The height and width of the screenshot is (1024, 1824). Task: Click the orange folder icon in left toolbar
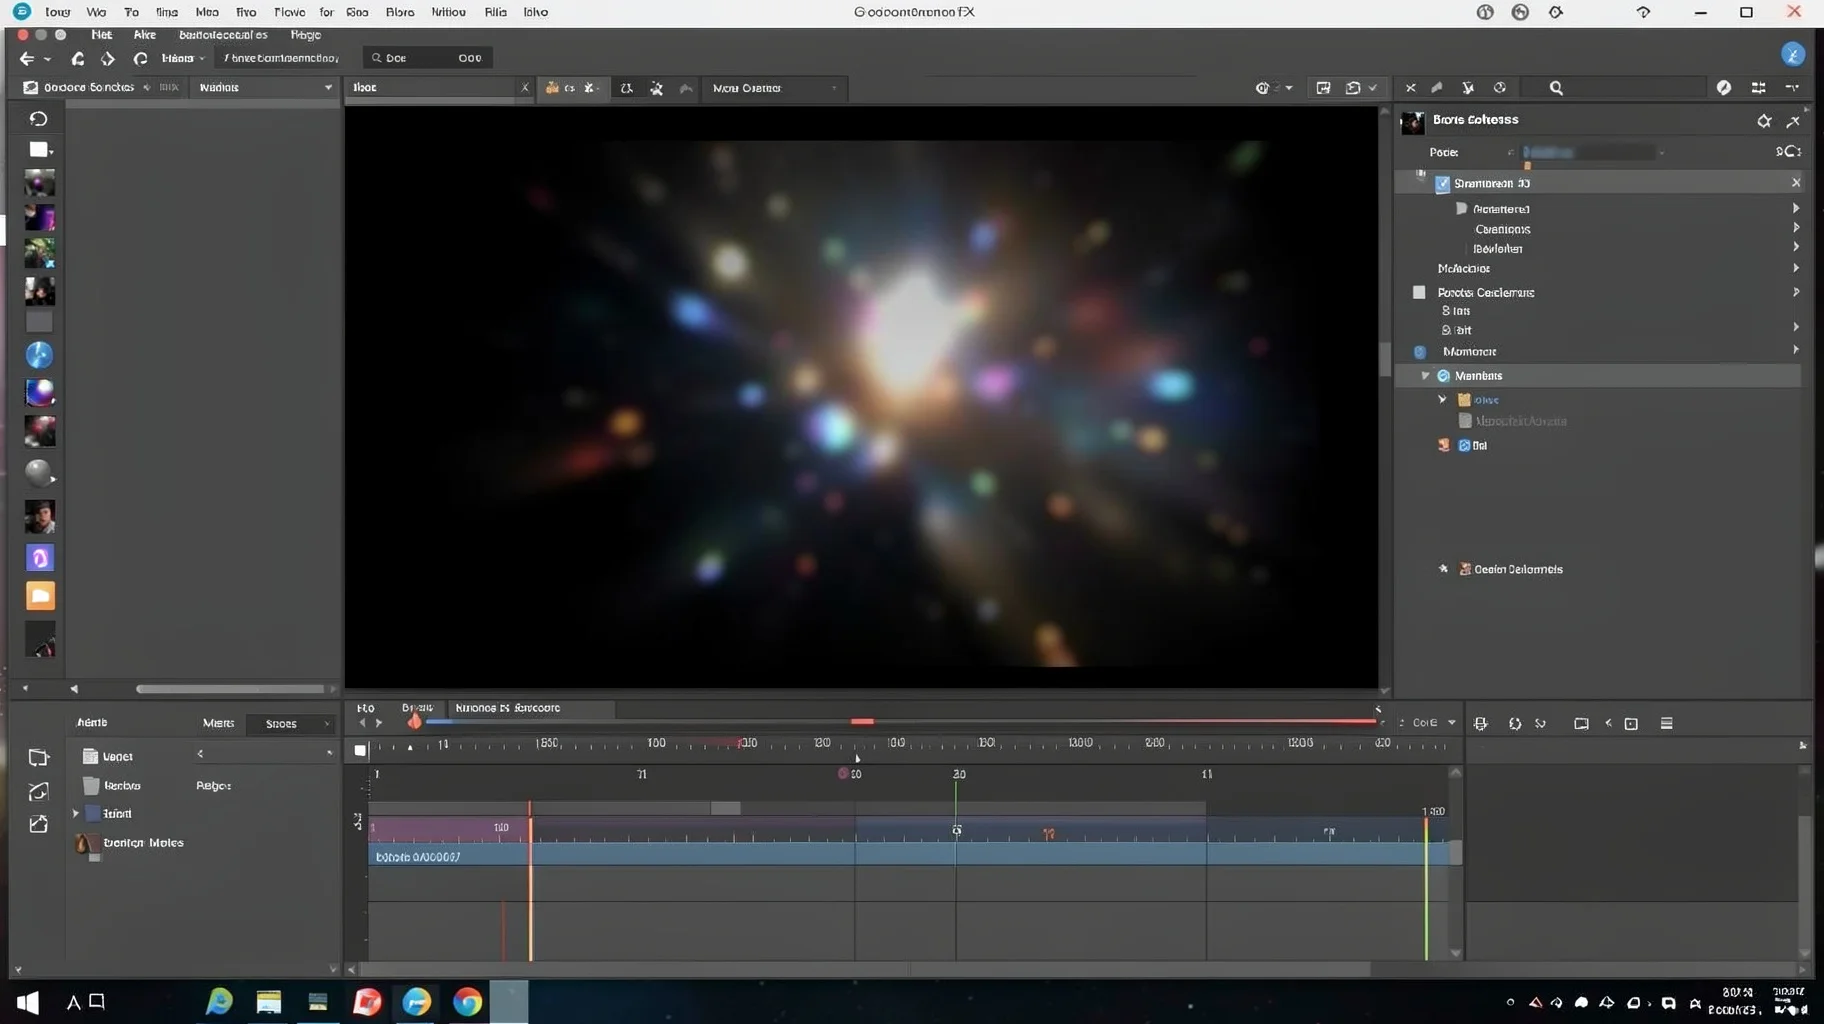pyautogui.click(x=40, y=596)
